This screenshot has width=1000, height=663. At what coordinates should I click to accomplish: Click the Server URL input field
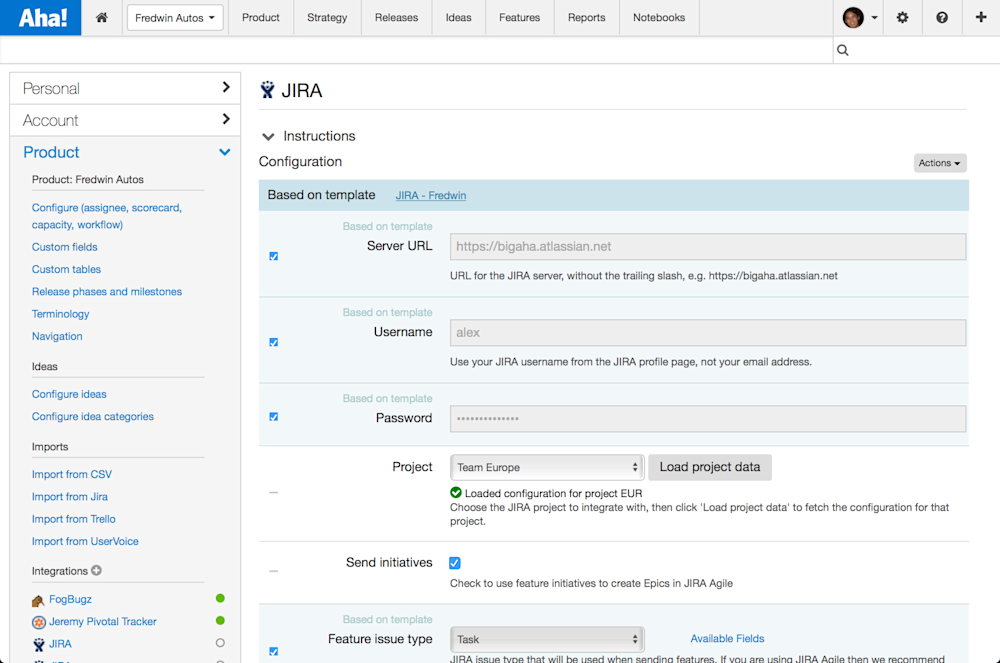pos(708,247)
